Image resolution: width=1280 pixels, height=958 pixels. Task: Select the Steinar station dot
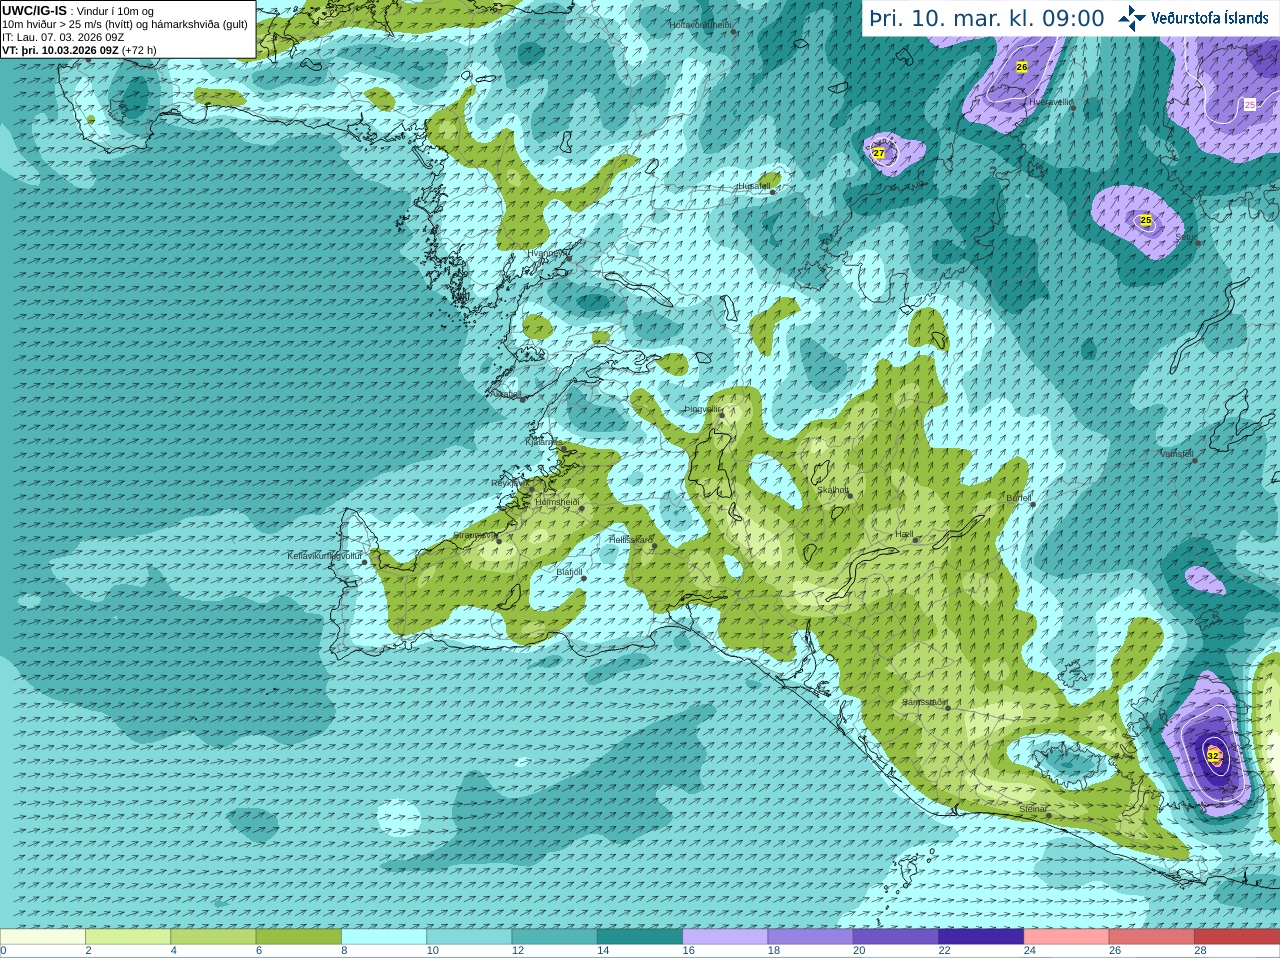pyautogui.click(x=1048, y=815)
